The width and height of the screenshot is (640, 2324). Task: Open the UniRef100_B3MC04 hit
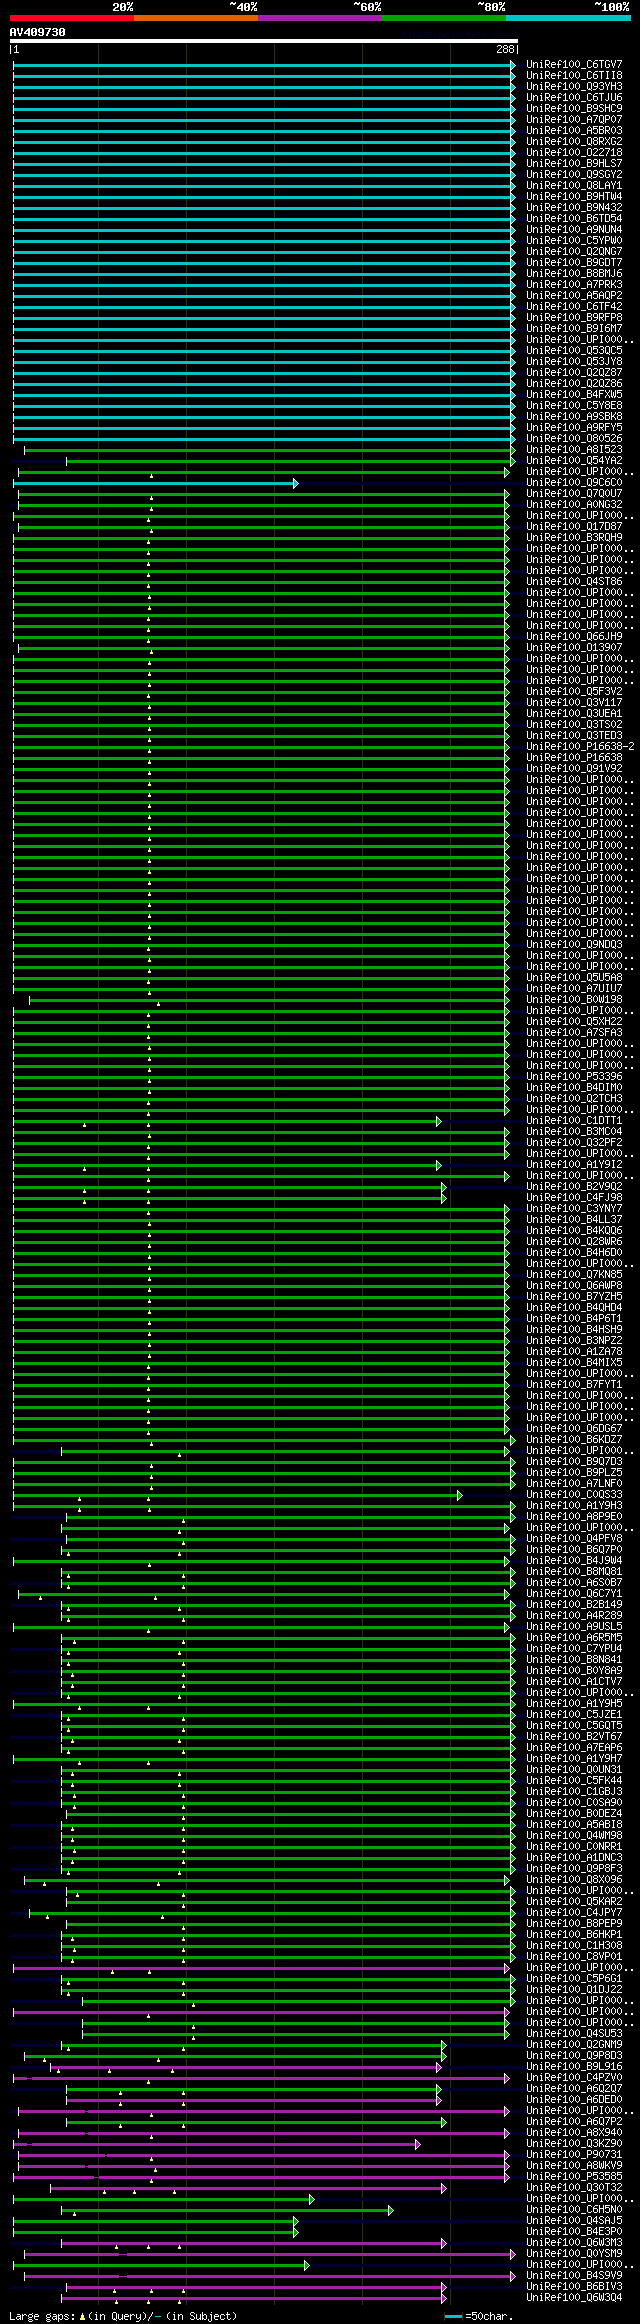pyautogui.click(x=574, y=1131)
